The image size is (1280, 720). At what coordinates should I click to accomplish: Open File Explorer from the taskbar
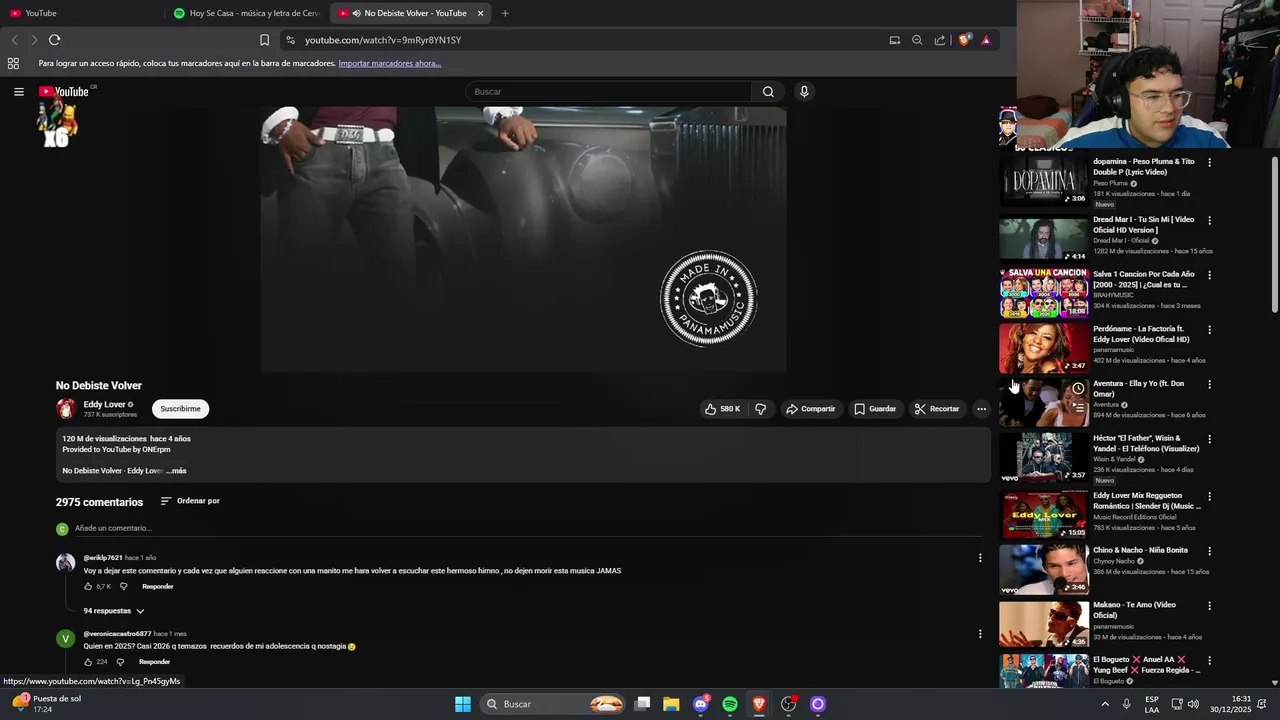coord(671,704)
